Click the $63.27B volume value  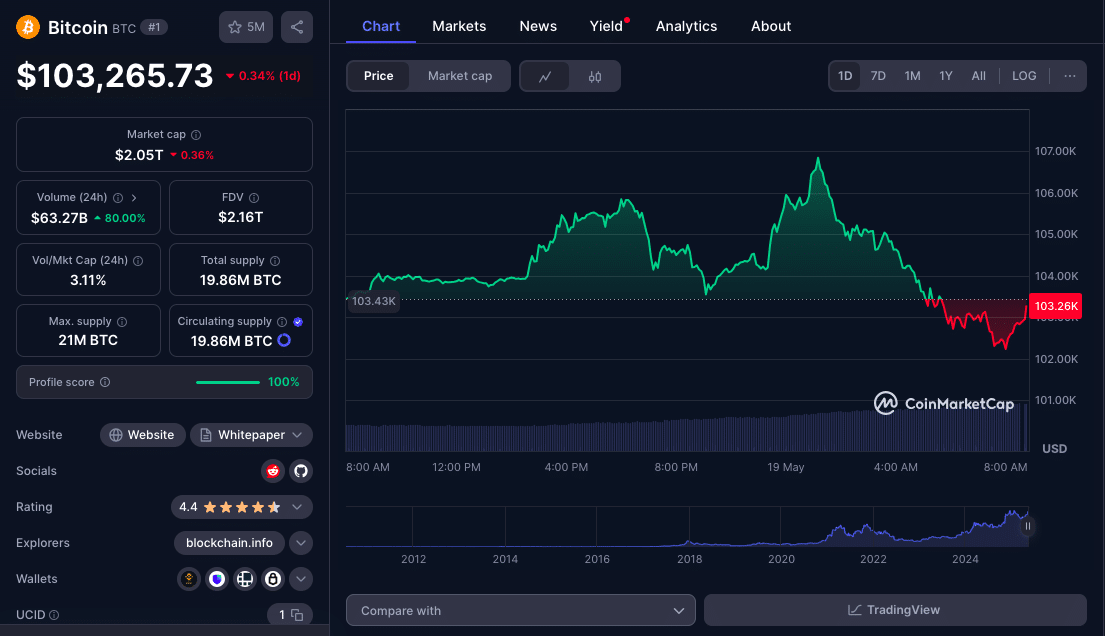tap(59, 218)
